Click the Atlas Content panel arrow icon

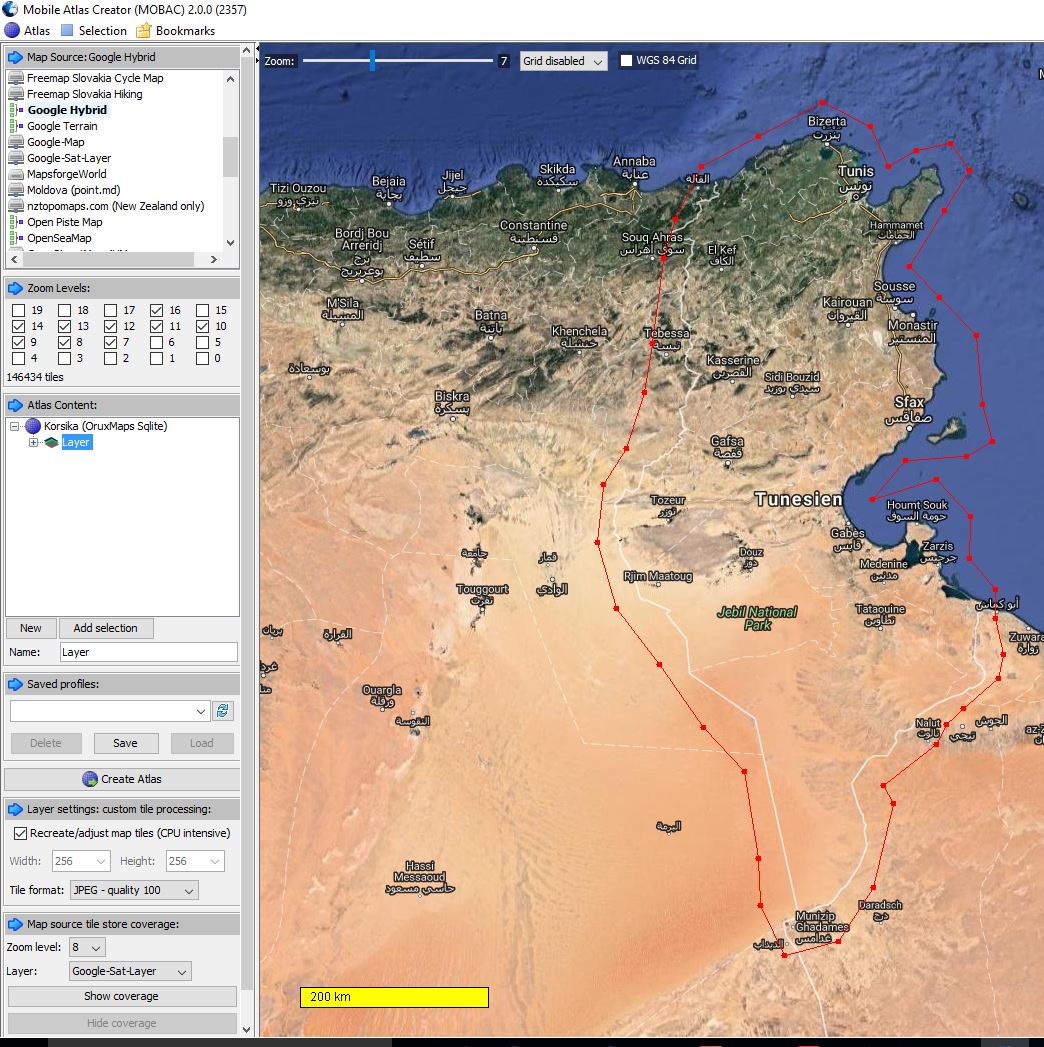pyautogui.click(x=15, y=405)
